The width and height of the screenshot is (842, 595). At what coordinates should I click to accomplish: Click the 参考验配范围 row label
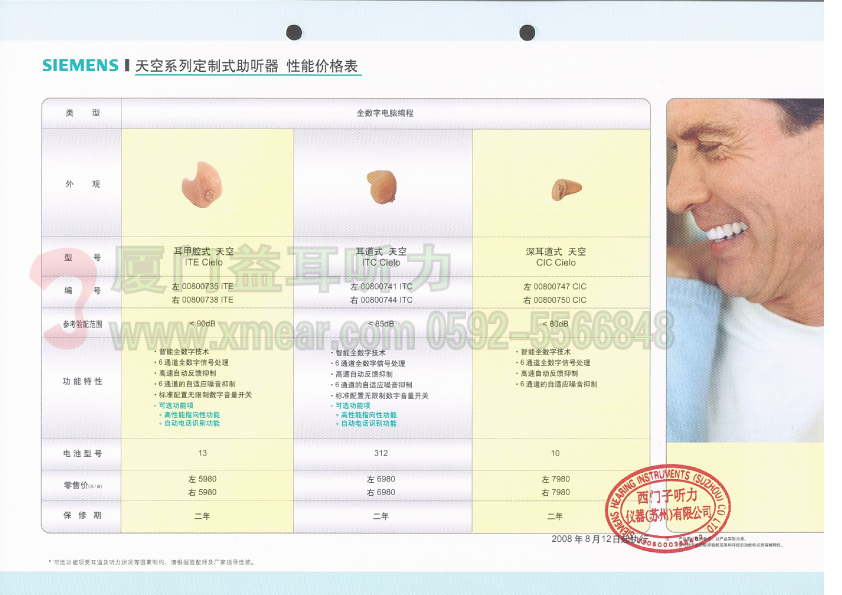click(x=82, y=324)
